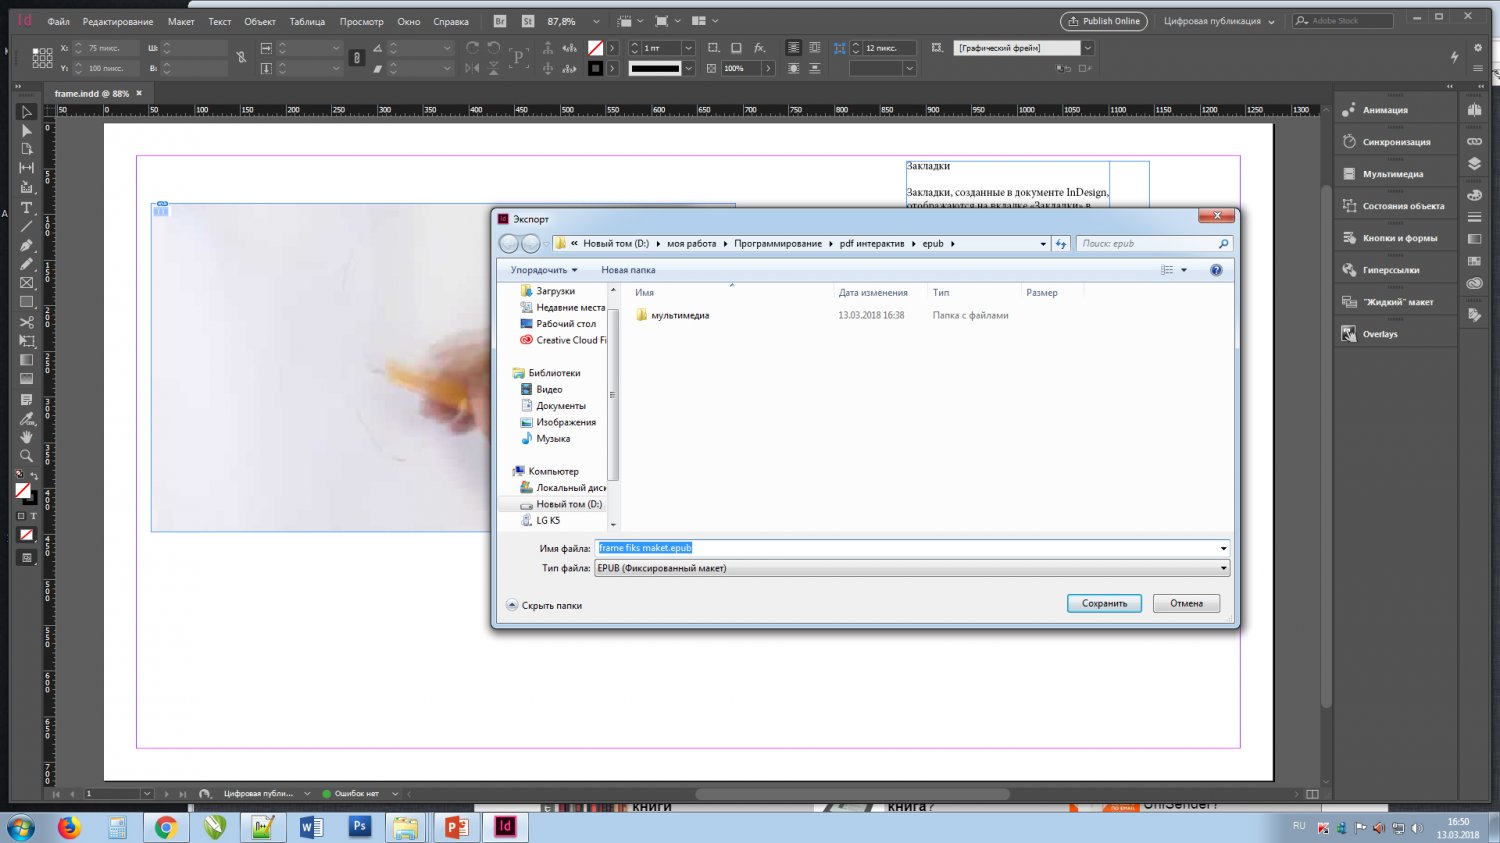1500x843 pixels.
Task: Click control bar stroke color swatch
Action: [x=595, y=68]
